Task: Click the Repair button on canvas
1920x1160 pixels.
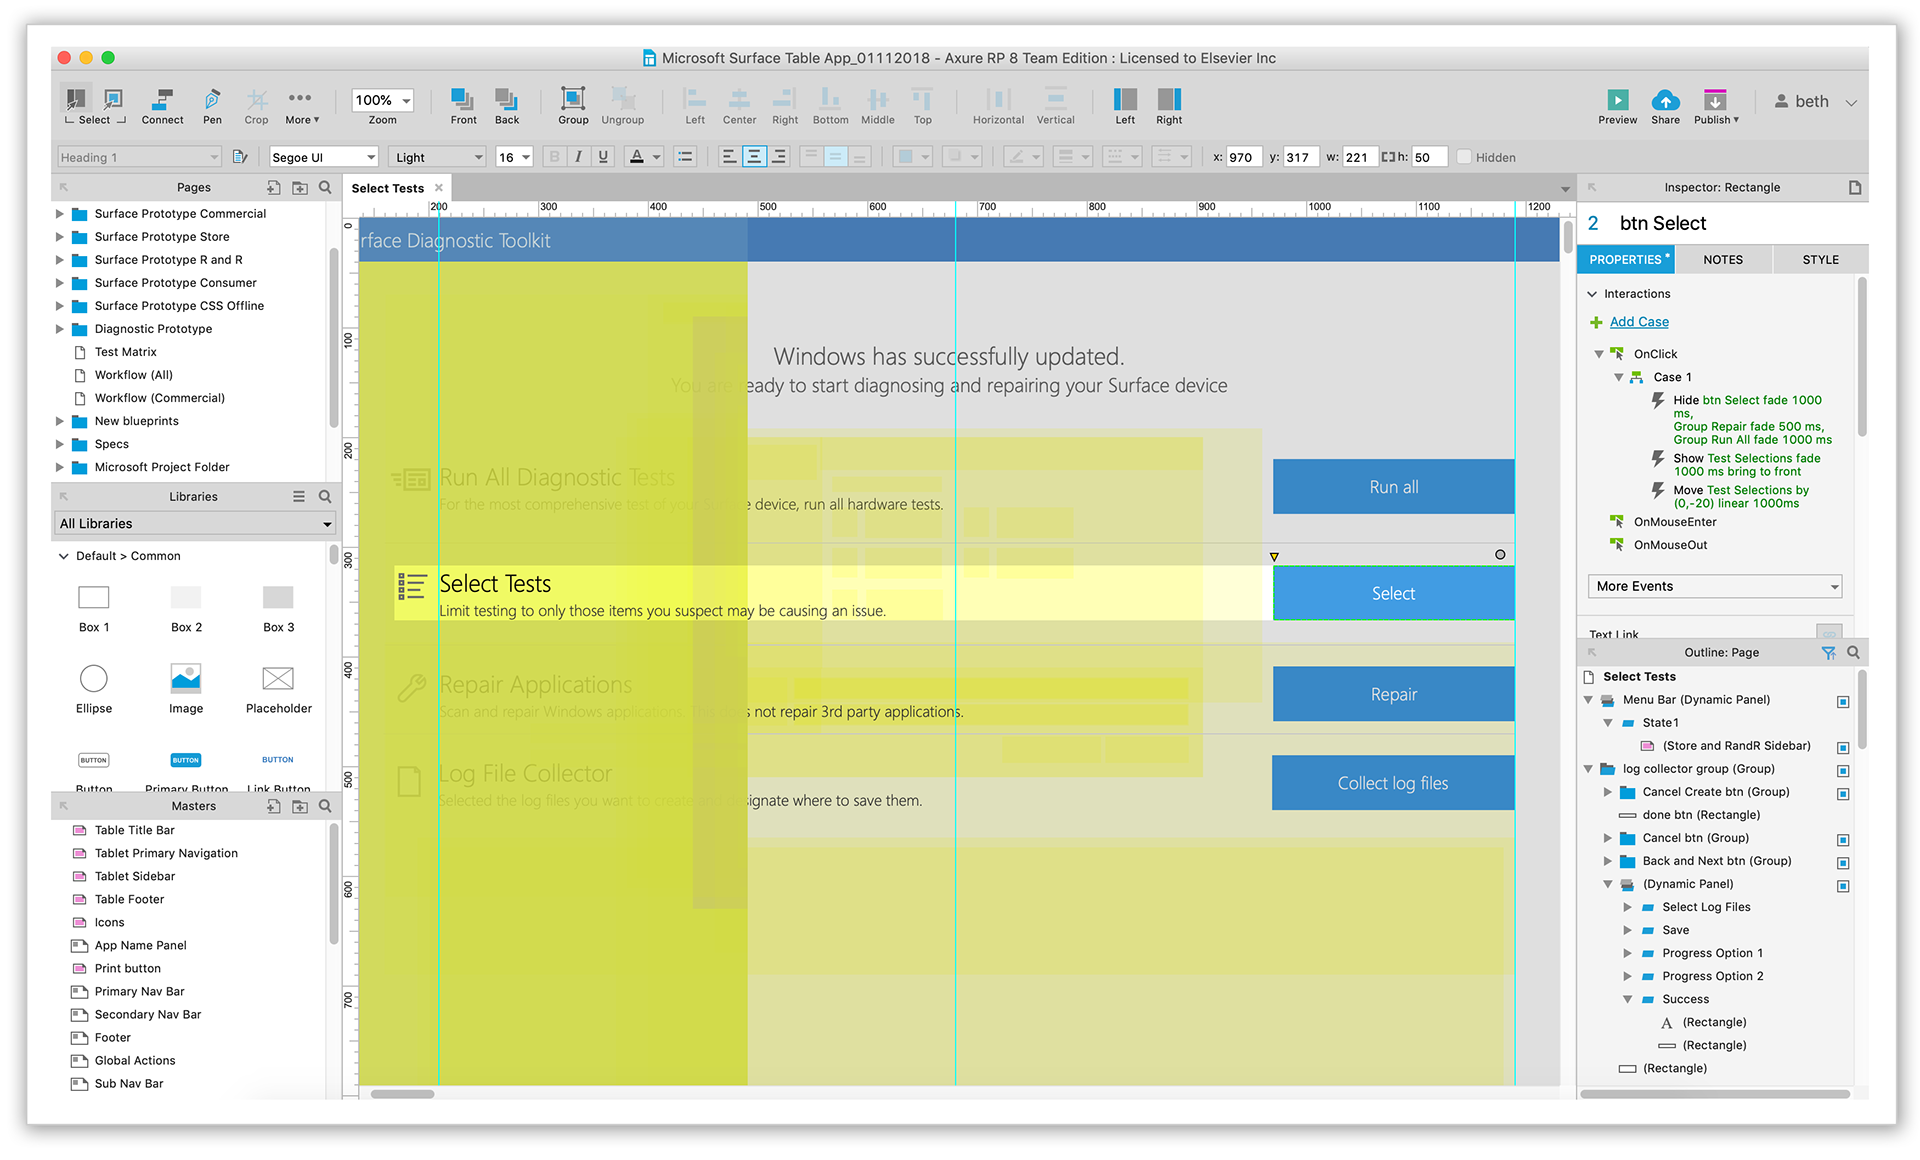Action: coord(1393,694)
